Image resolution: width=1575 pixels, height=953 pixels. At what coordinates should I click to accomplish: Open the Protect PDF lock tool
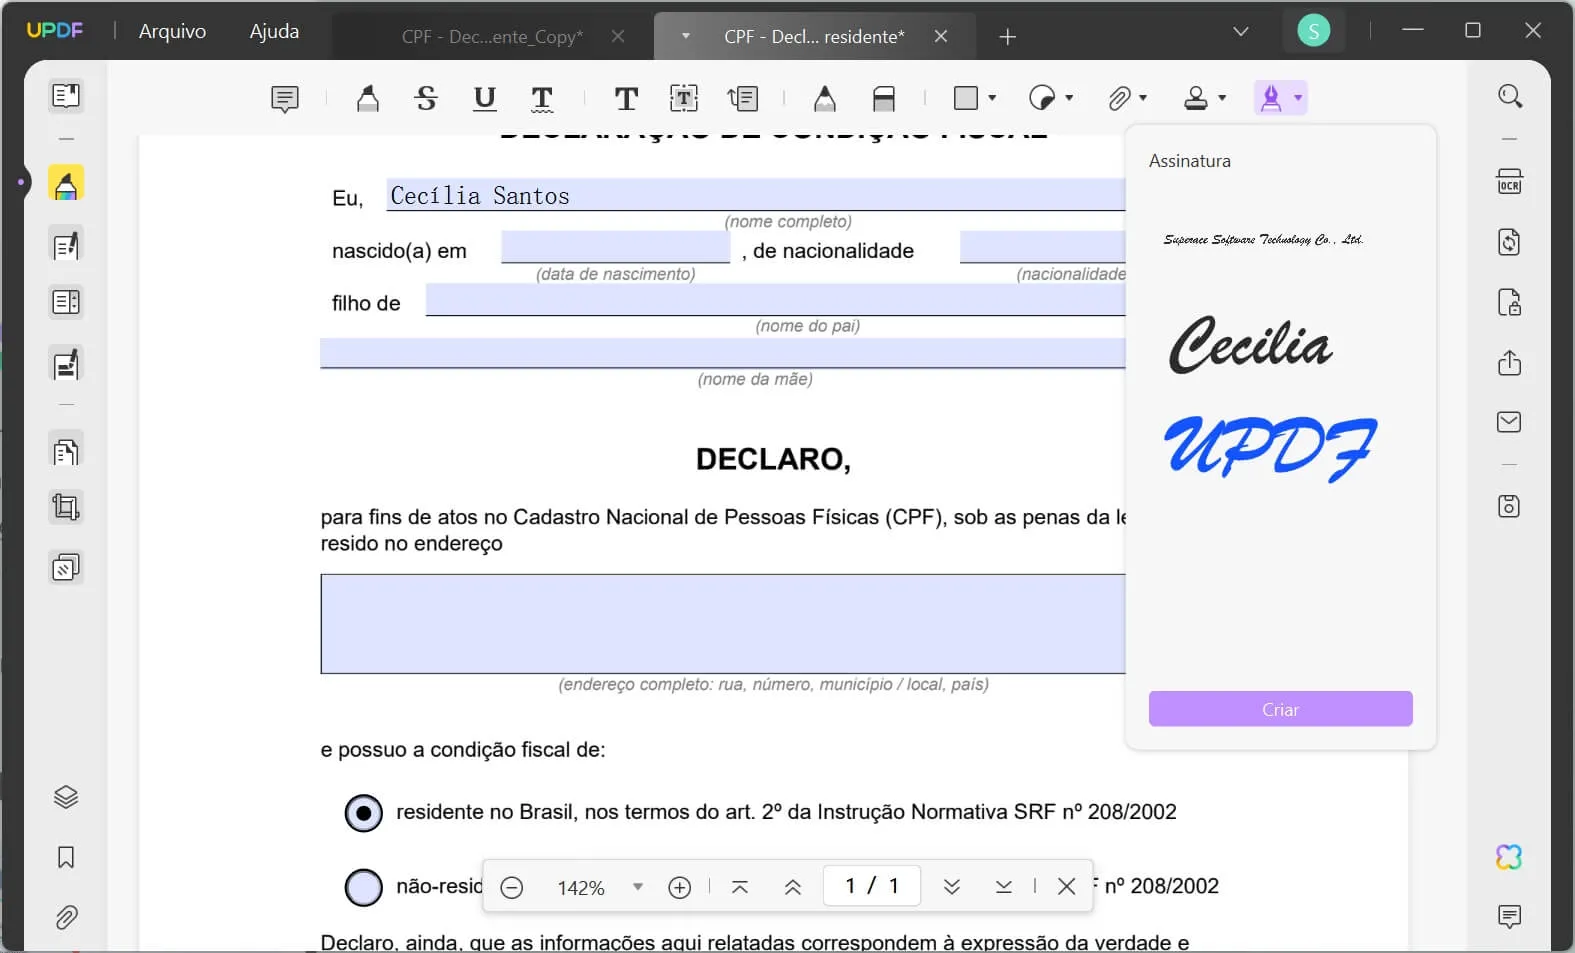click(x=1510, y=302)
